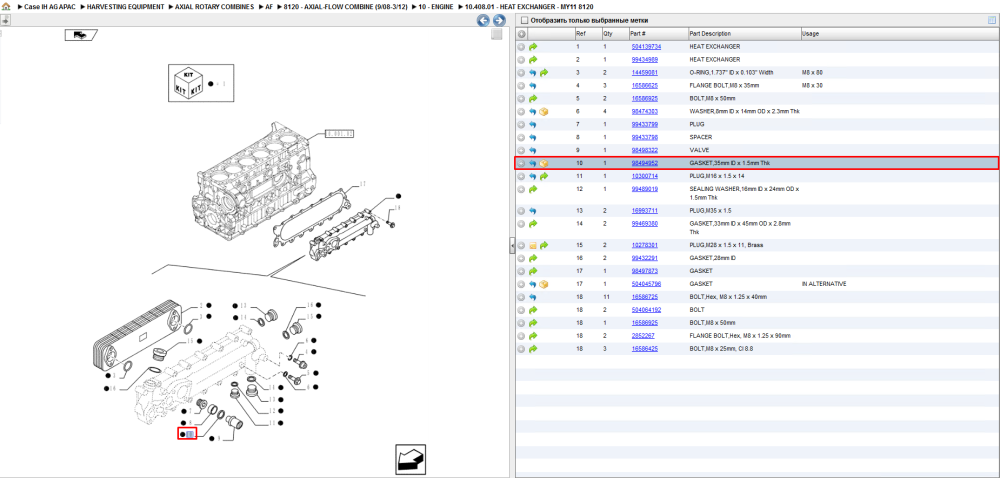Click green arrow in HEAT EXCHANGER 99434989 row
This screenshot has width=1000, height=478.
[533, 59]
